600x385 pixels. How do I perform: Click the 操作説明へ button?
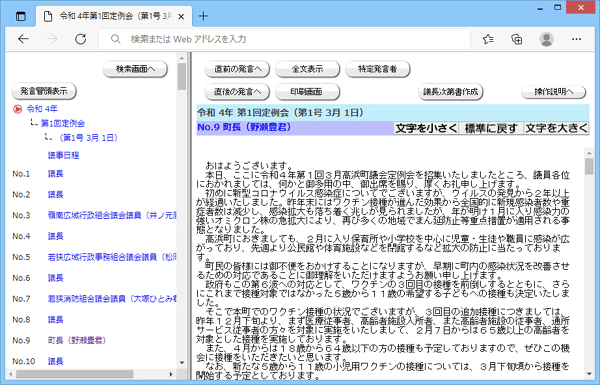click(554, 91)
